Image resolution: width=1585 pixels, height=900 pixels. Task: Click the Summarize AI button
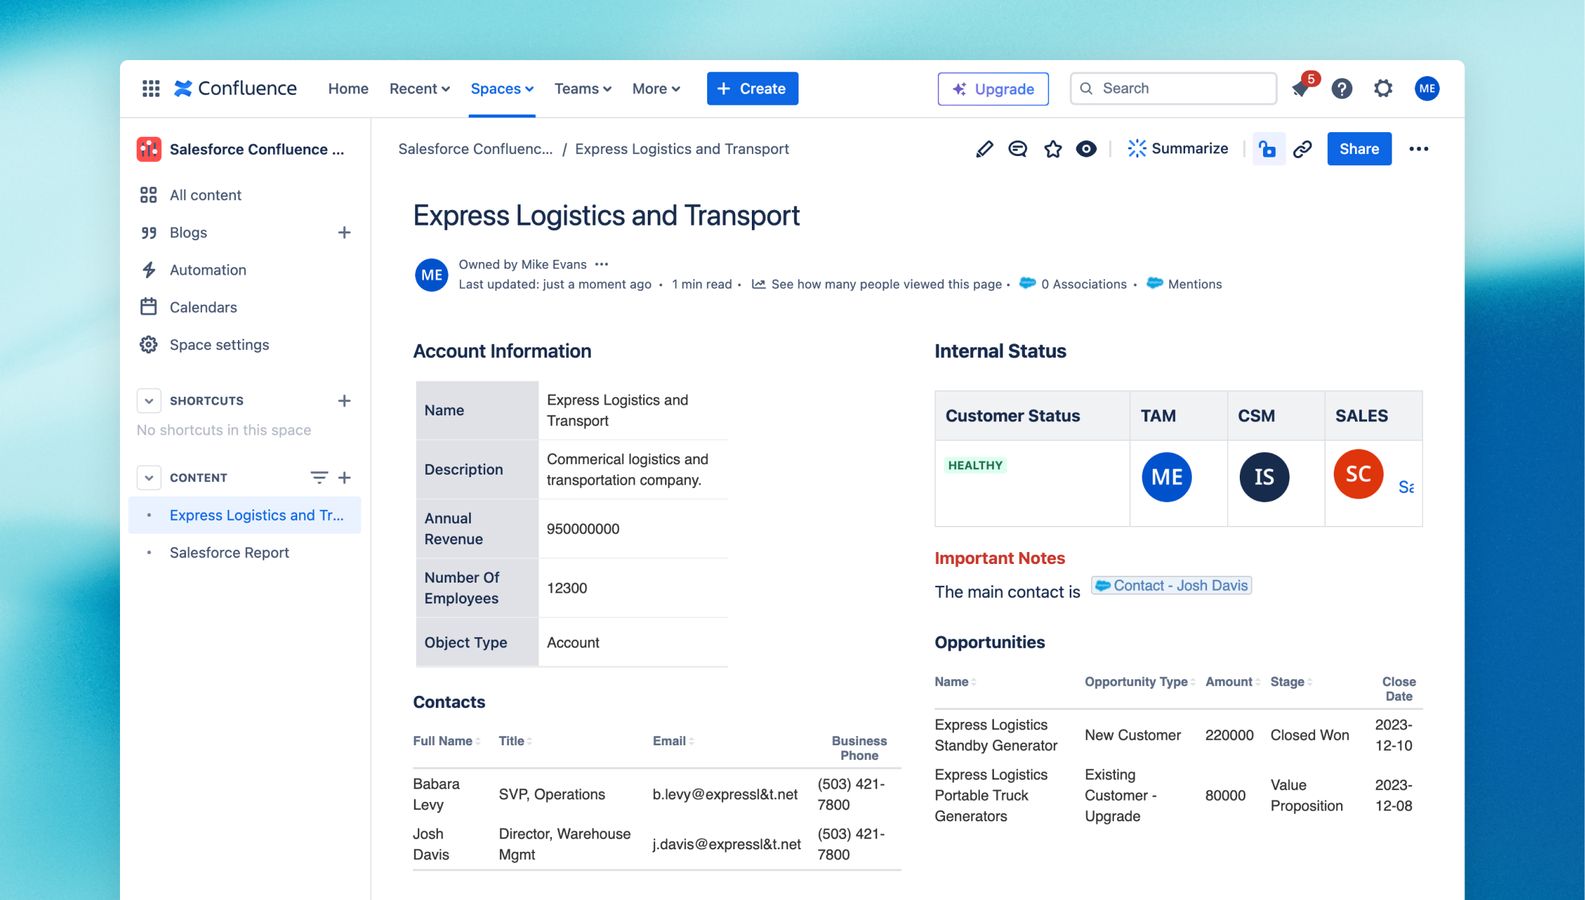coord(1177,148)
